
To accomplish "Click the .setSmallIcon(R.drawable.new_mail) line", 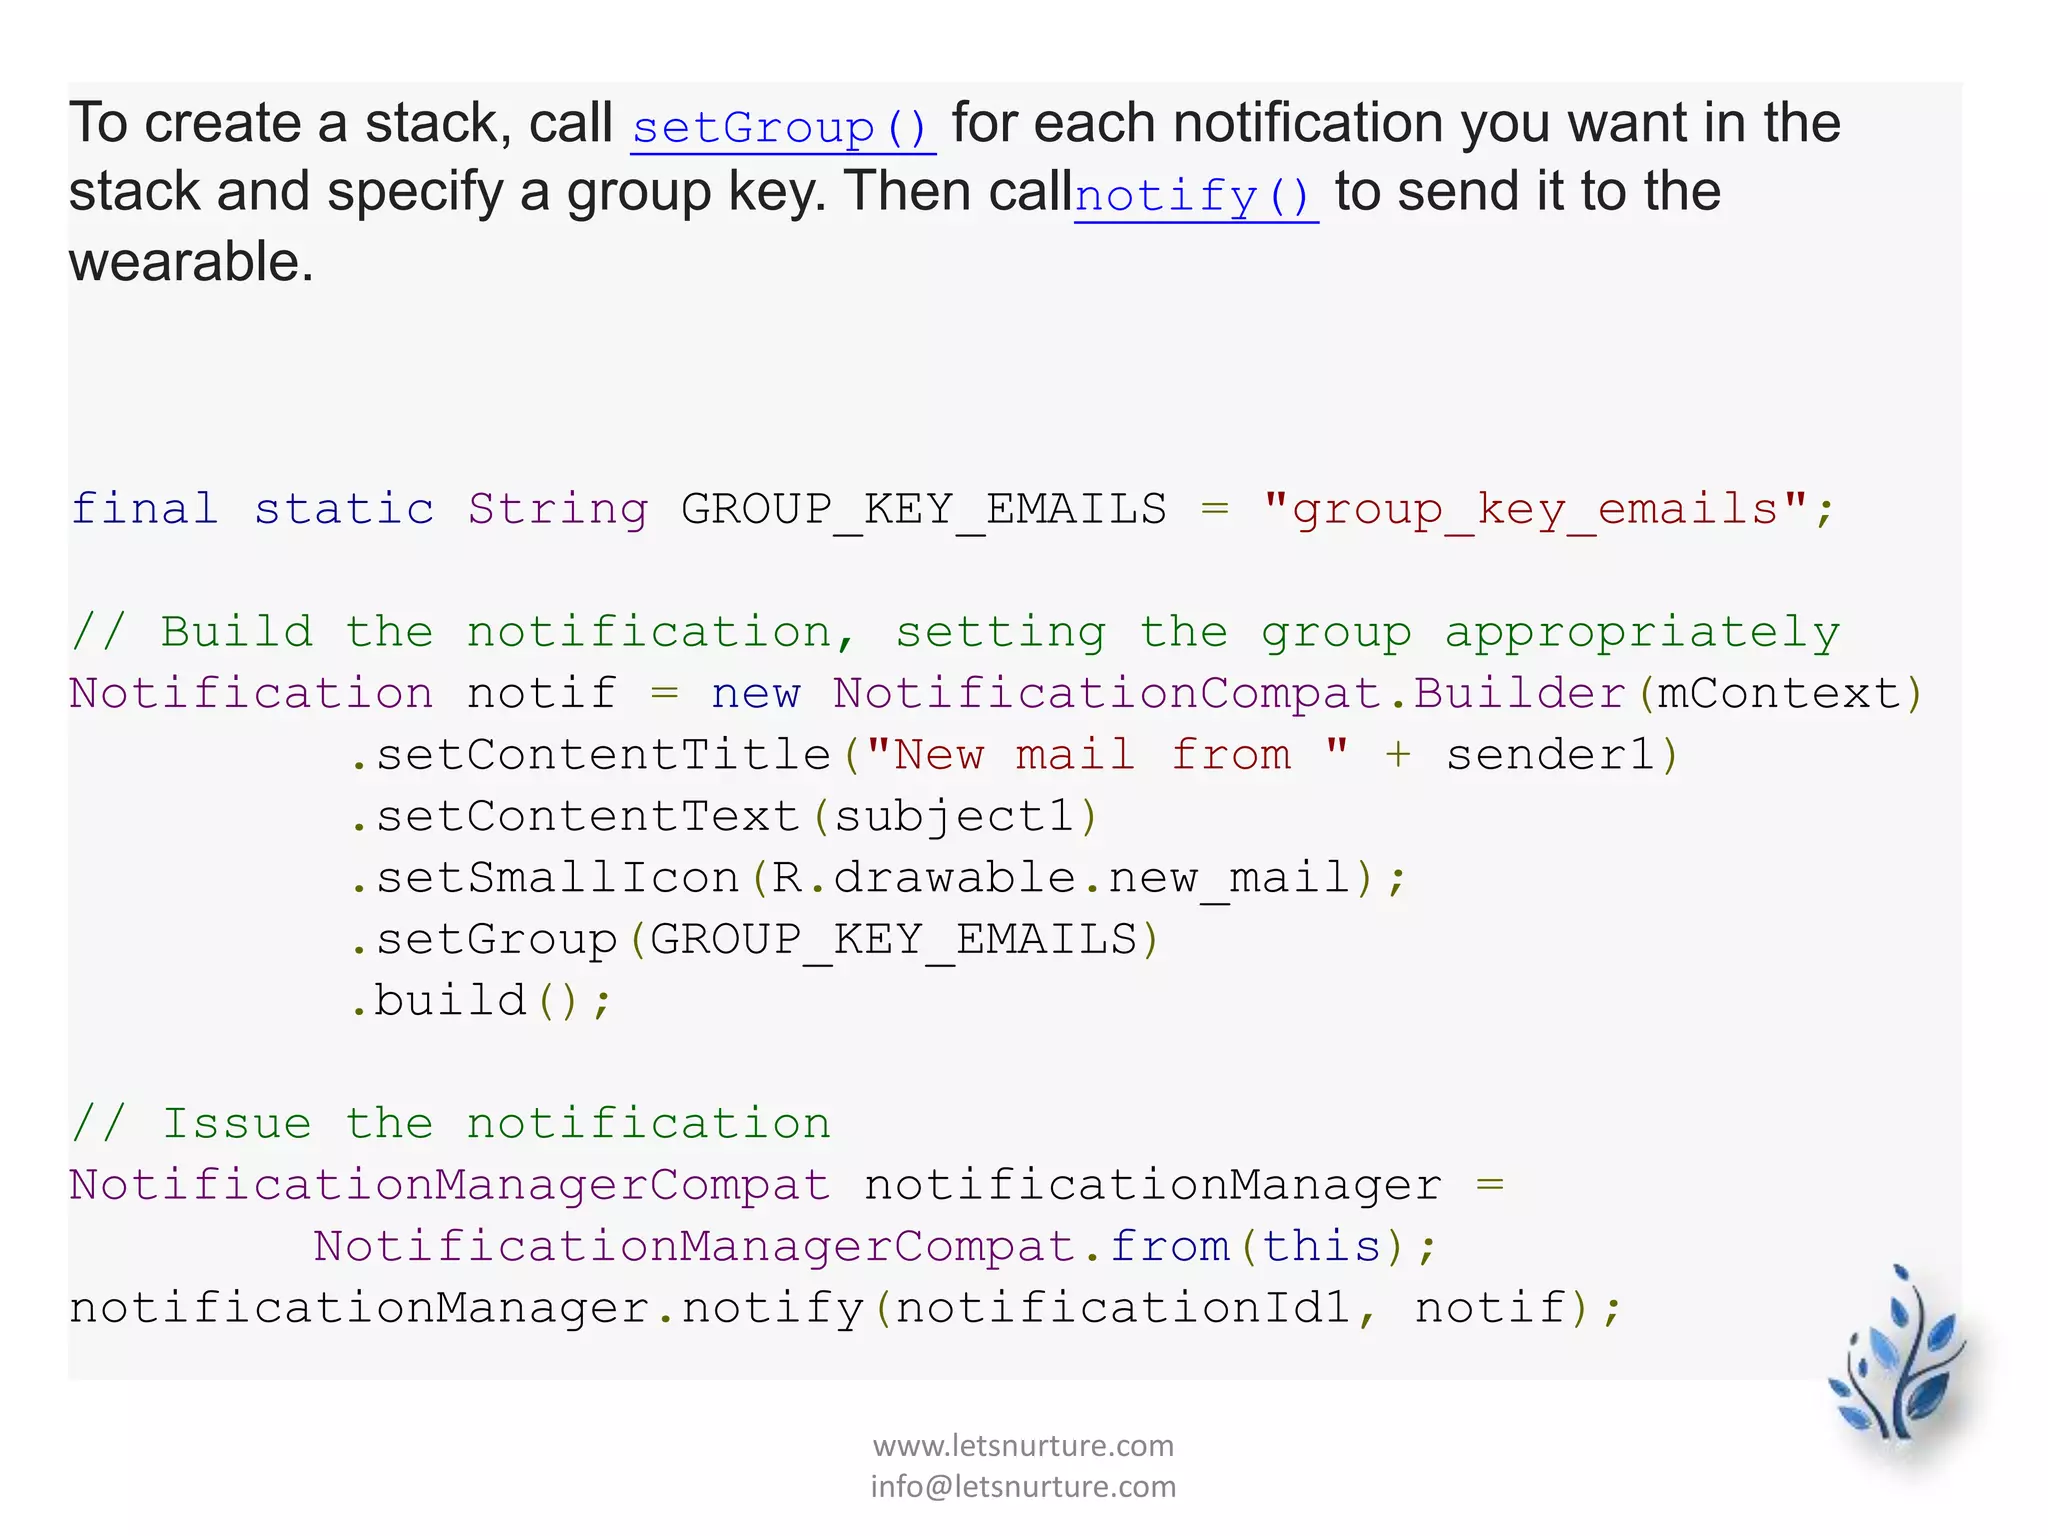I will (878, 878).
